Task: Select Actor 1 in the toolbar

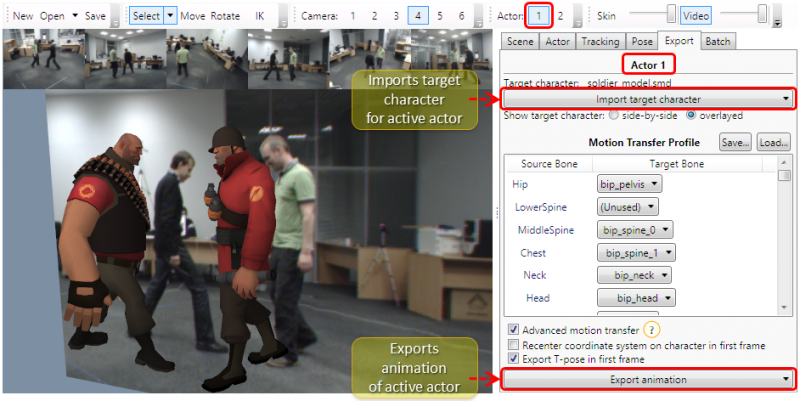Action: 539,16
